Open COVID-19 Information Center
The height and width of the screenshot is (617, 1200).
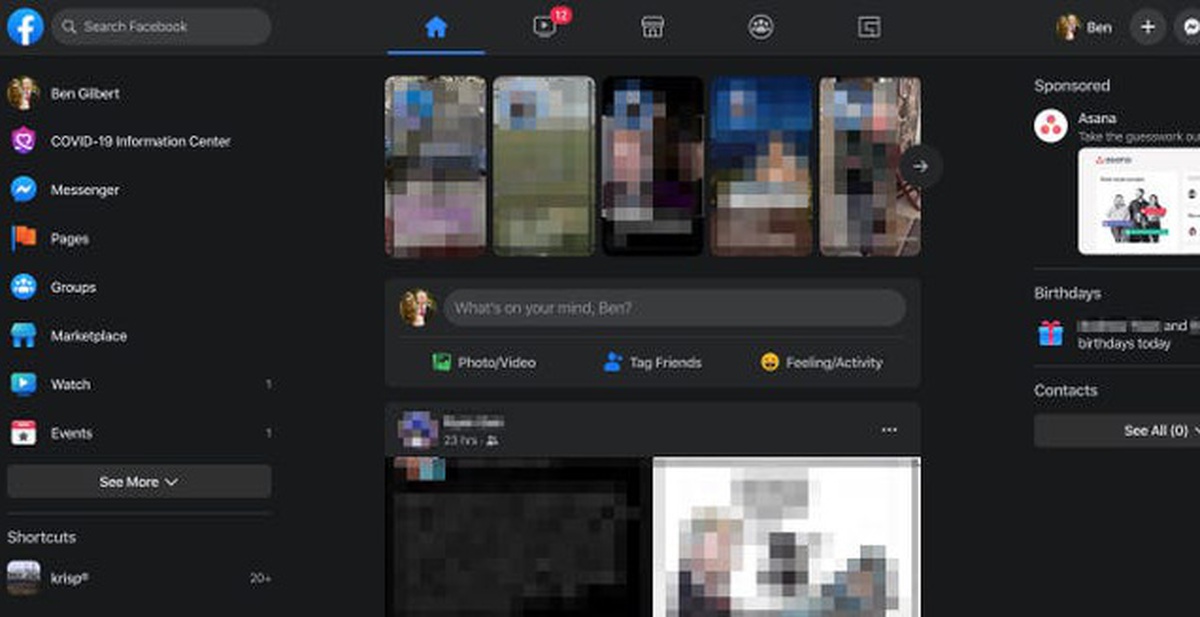pos(140,141)
